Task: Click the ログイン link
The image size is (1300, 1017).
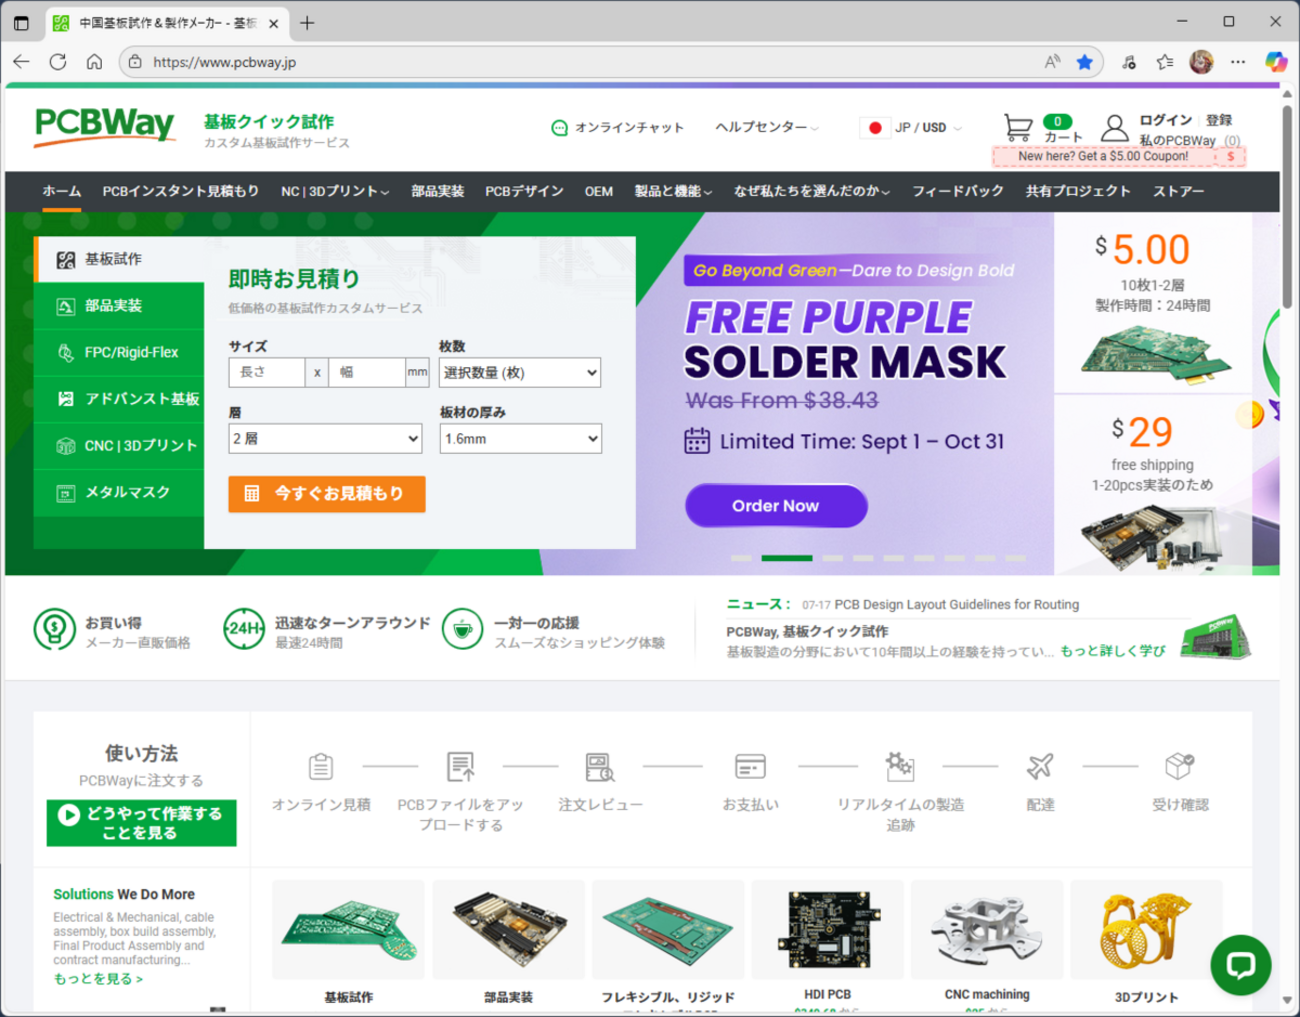Action: [1166, 120]
